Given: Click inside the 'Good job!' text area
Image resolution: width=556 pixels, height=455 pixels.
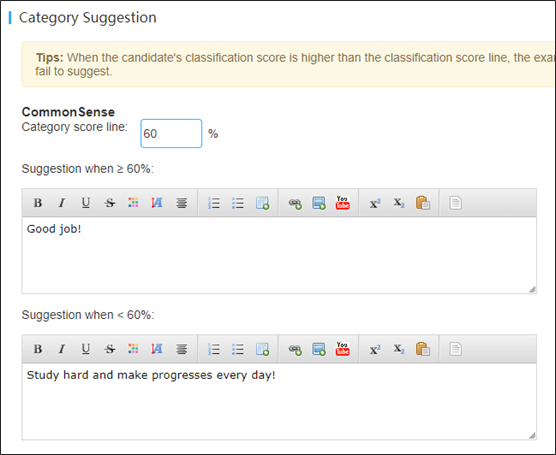Looking at the screenshot, I should [279, 255].
